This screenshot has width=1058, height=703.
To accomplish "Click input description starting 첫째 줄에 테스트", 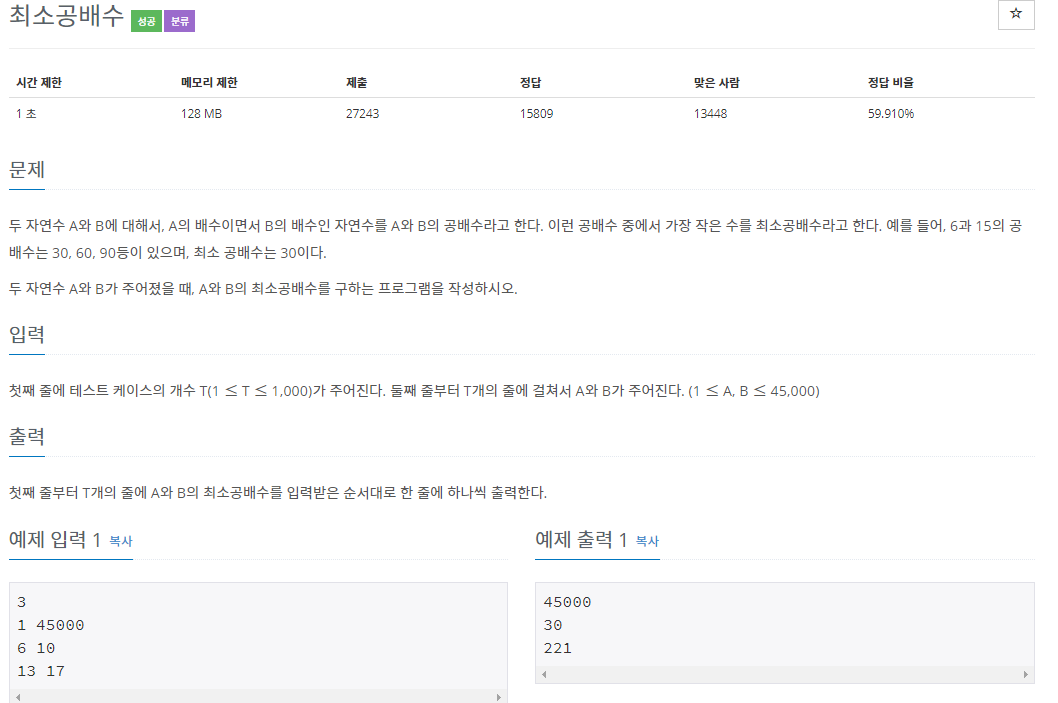I will [414, 391].
